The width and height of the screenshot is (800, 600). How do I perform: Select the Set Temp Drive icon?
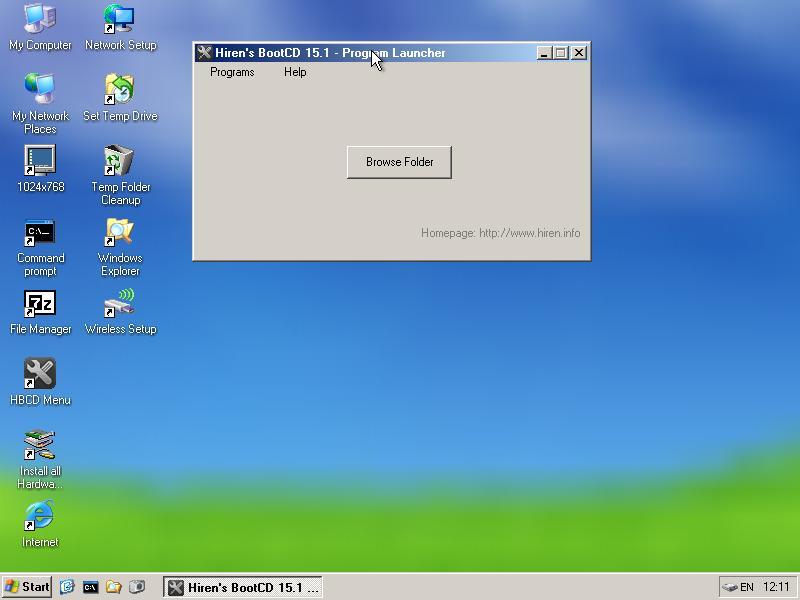[x=120, y=90]
